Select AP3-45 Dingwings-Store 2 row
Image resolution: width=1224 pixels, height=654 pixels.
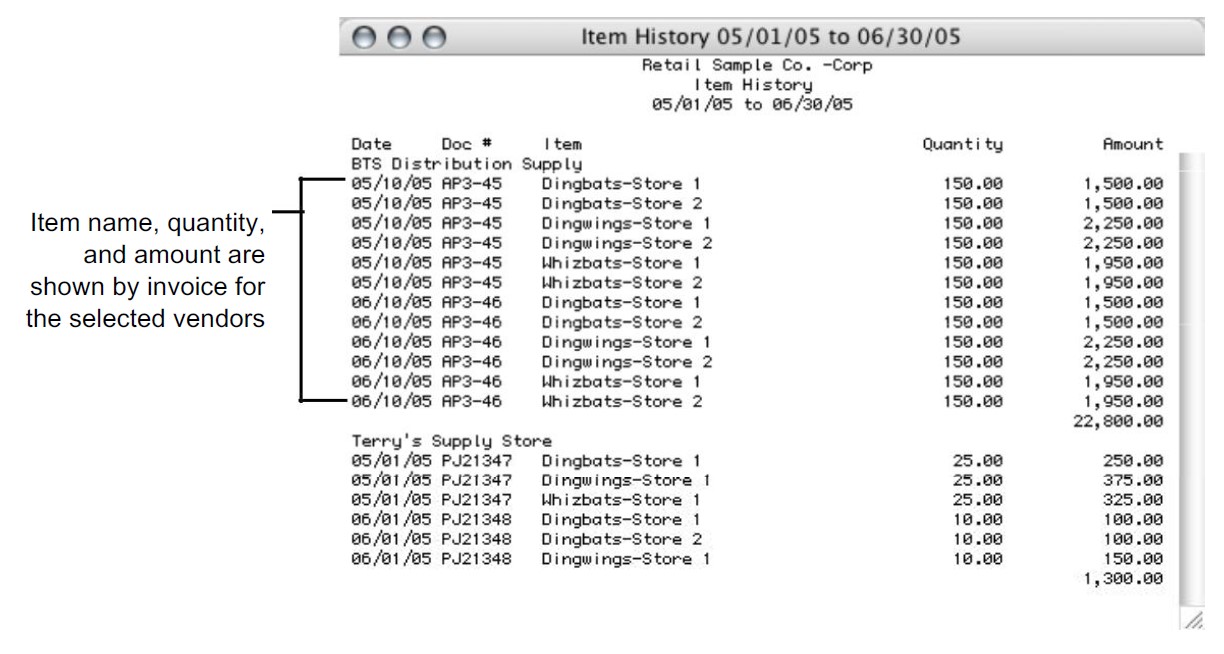coord(757,243)
